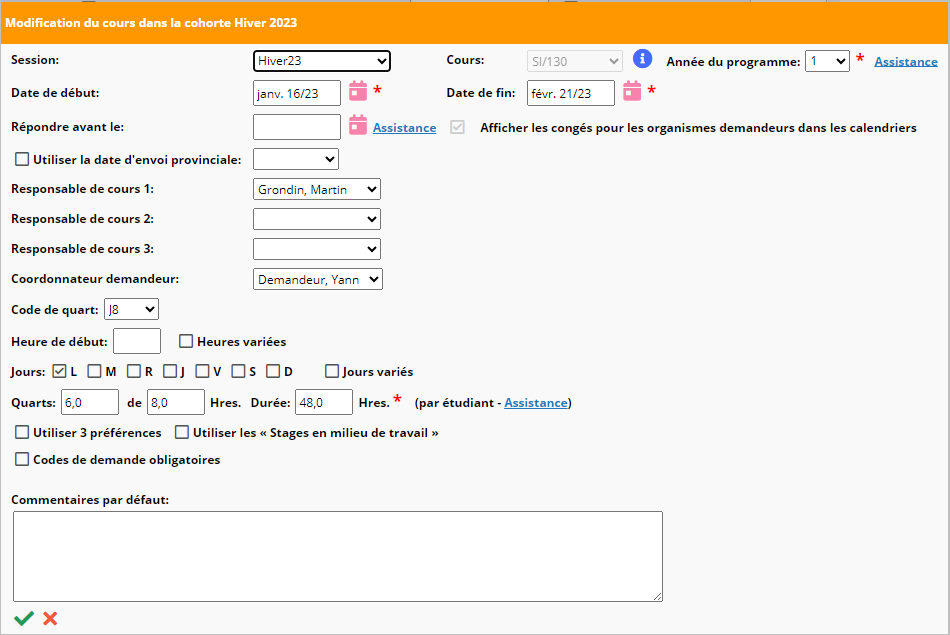Enable Heures variées checkbox
This screenshot has height=635, width=950.
point(186,341)
